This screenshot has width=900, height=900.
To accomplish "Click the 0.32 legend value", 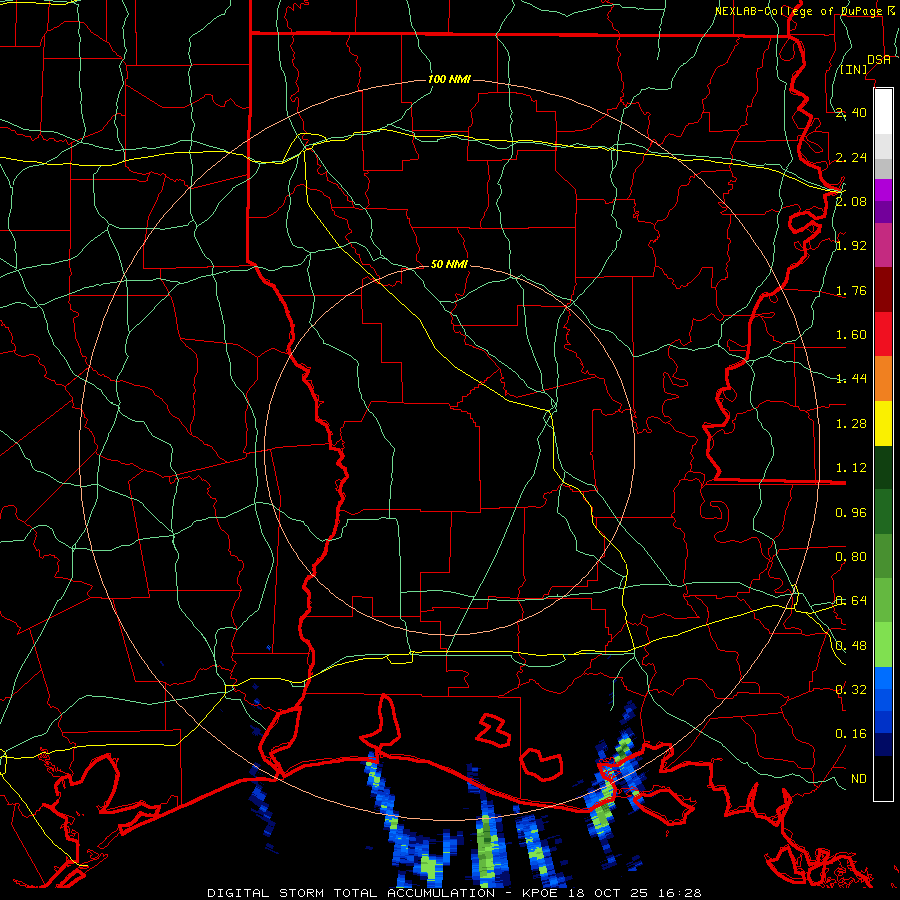I will point(851,689).
